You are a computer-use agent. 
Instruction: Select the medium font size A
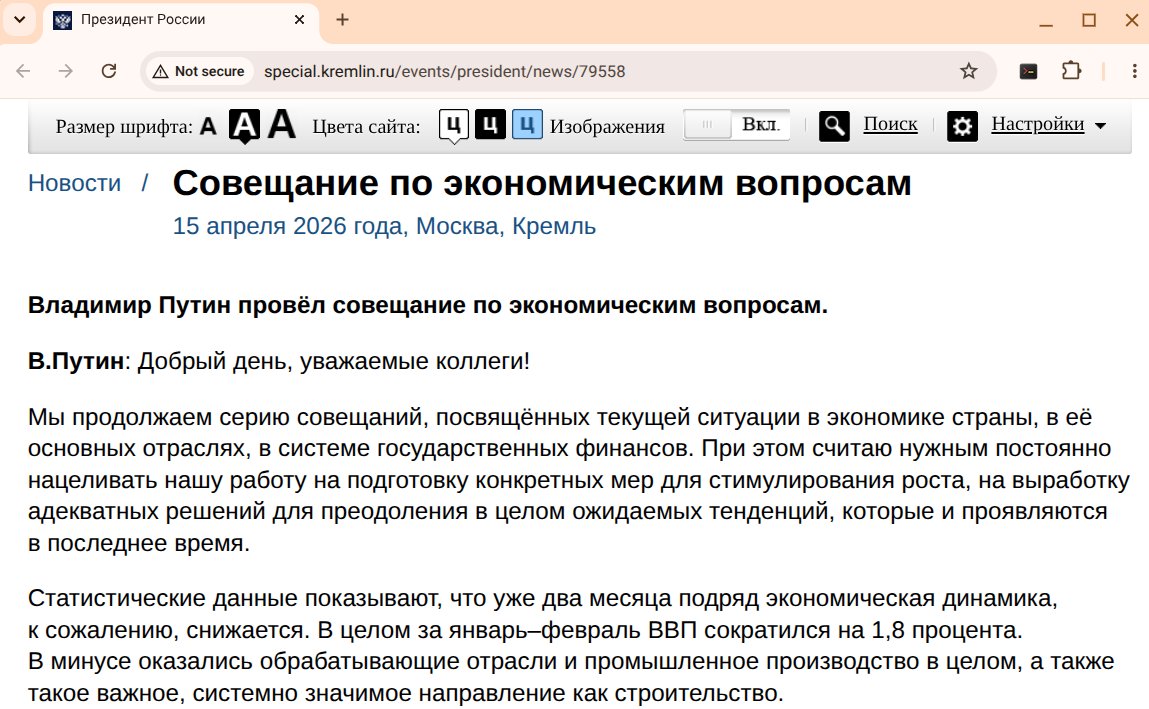[244, 125]
